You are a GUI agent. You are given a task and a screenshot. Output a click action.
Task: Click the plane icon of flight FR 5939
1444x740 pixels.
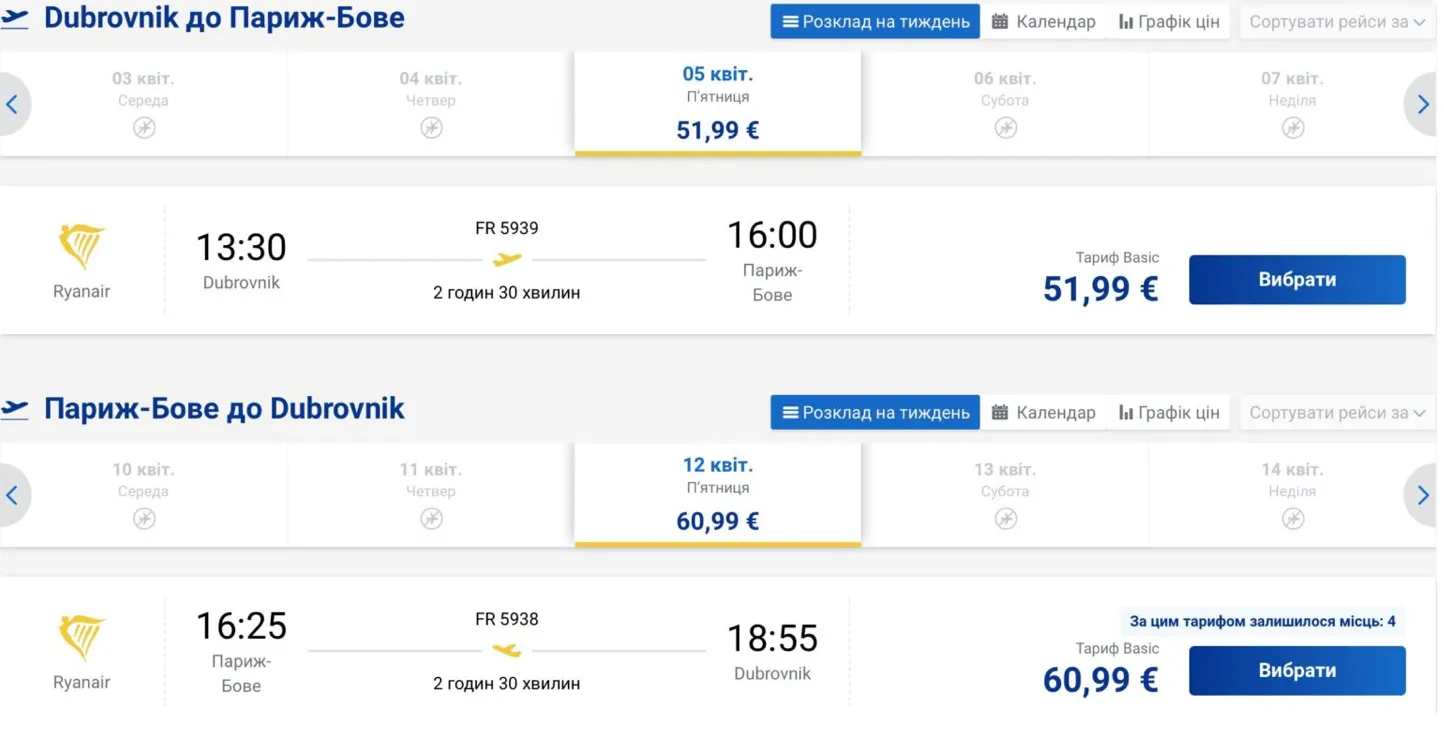click(507, 260)
